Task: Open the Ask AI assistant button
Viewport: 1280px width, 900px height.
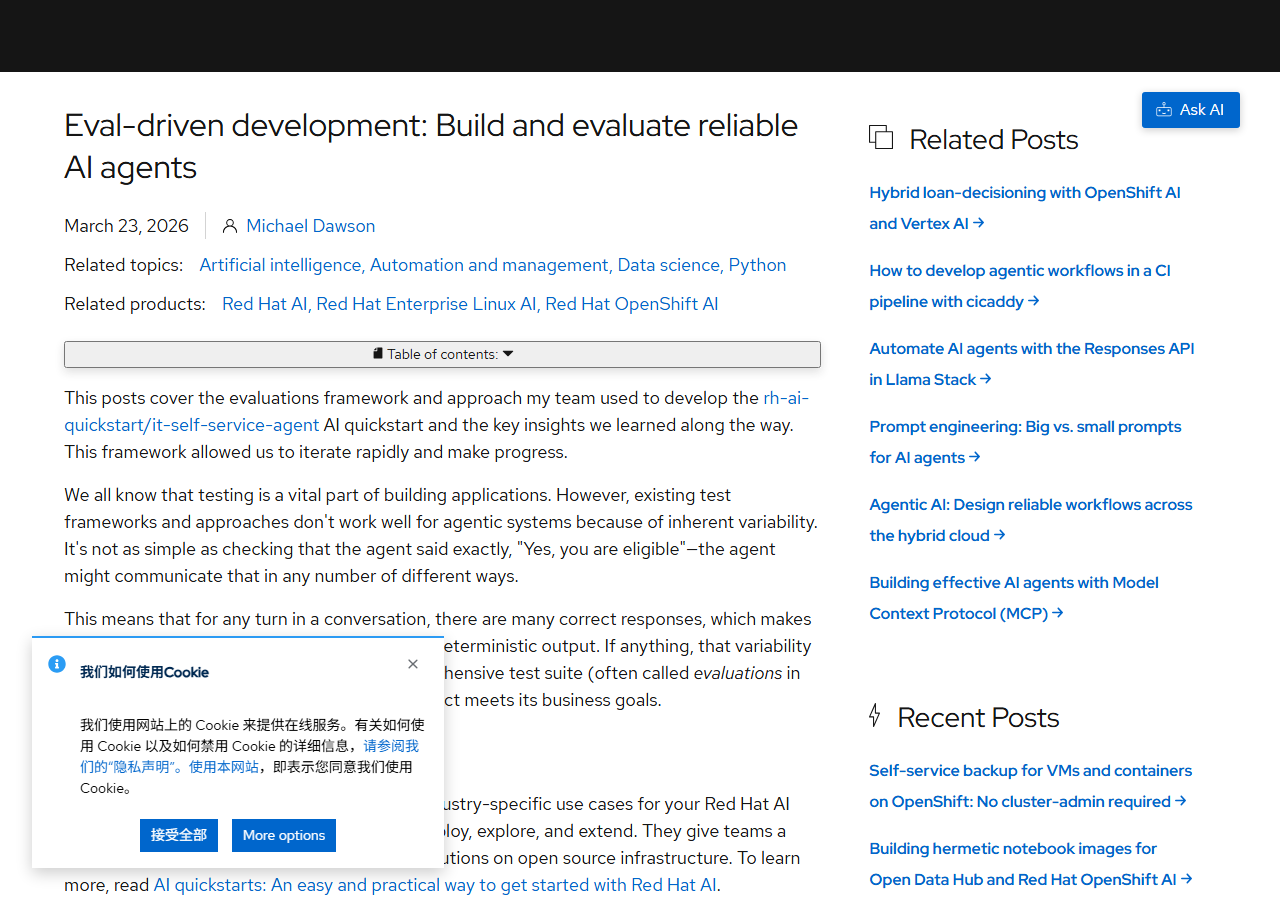Action: [x=1190, y=110]
